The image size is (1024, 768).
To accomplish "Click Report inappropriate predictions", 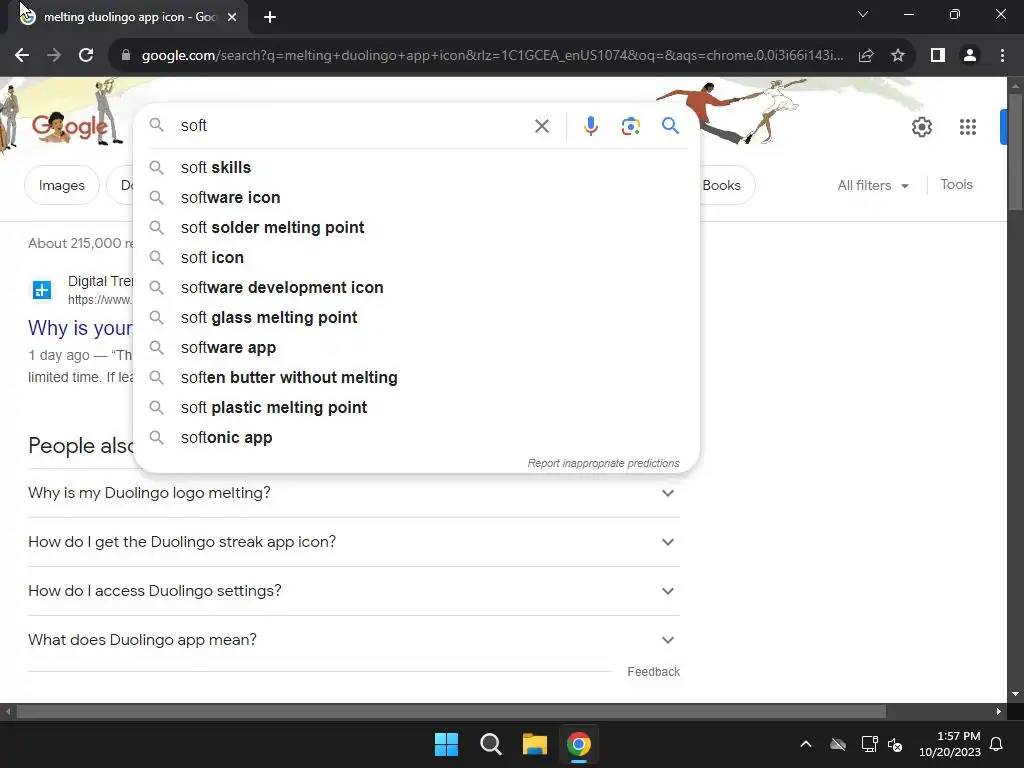I will [x=603, y=463].
